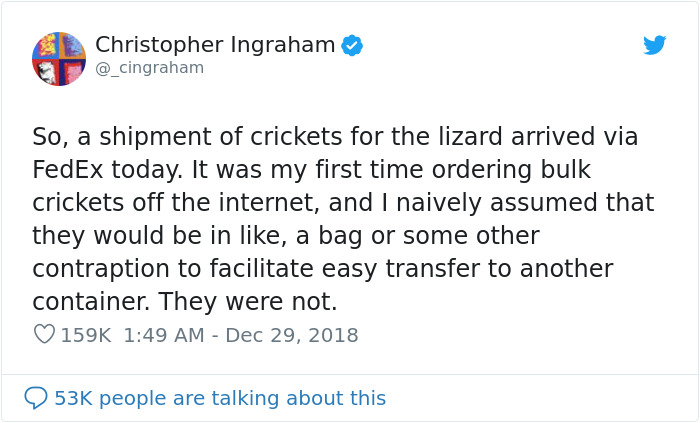Click the speech bubble reply icon
Image resolution: width=700 pixels, height=423 pixels.
tap(36, 397)
